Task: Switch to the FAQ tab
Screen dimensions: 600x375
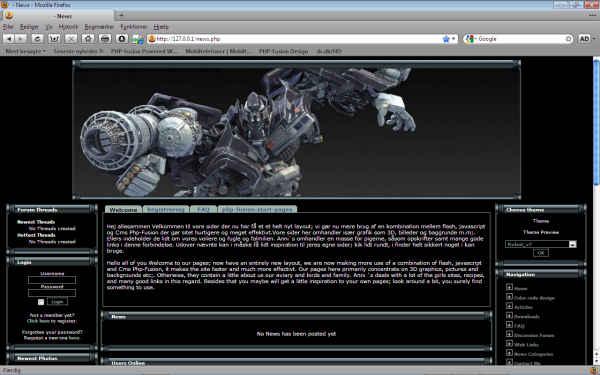Action: click(203, 209)
